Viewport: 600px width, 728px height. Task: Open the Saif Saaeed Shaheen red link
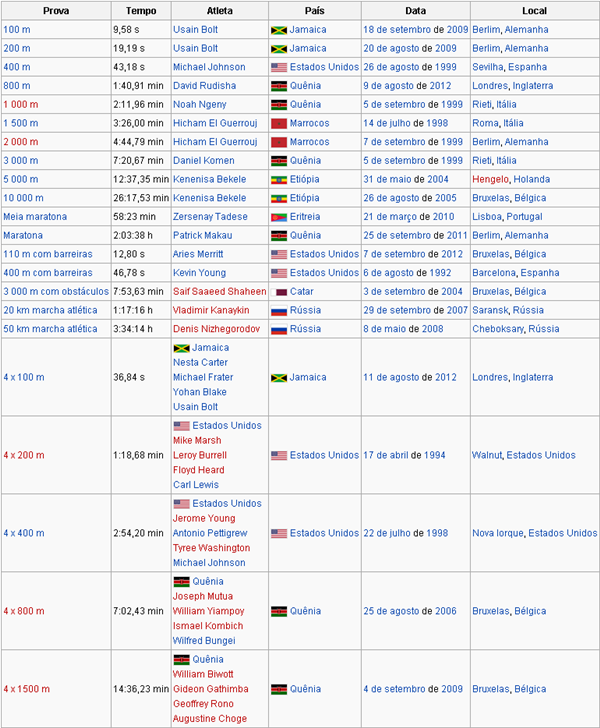tap(220, 292)
